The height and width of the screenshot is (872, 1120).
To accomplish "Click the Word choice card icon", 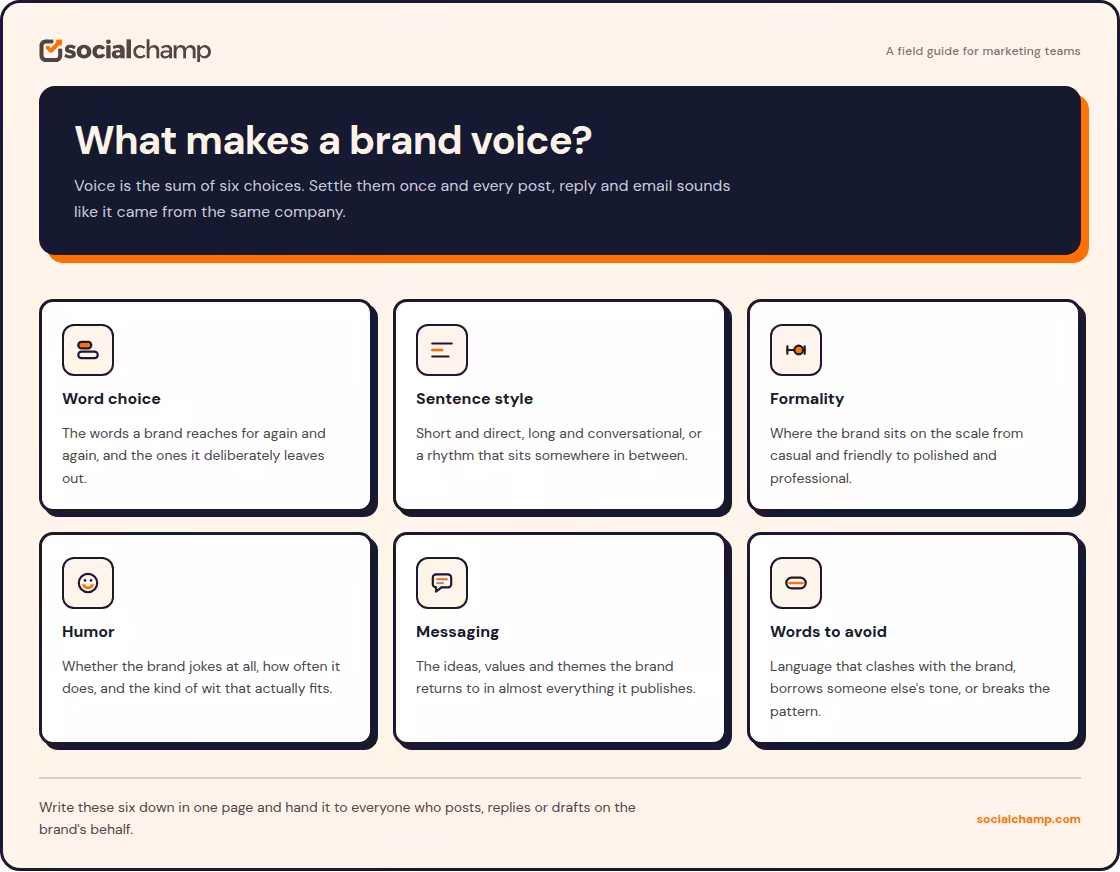I will [x=88, y=350].
